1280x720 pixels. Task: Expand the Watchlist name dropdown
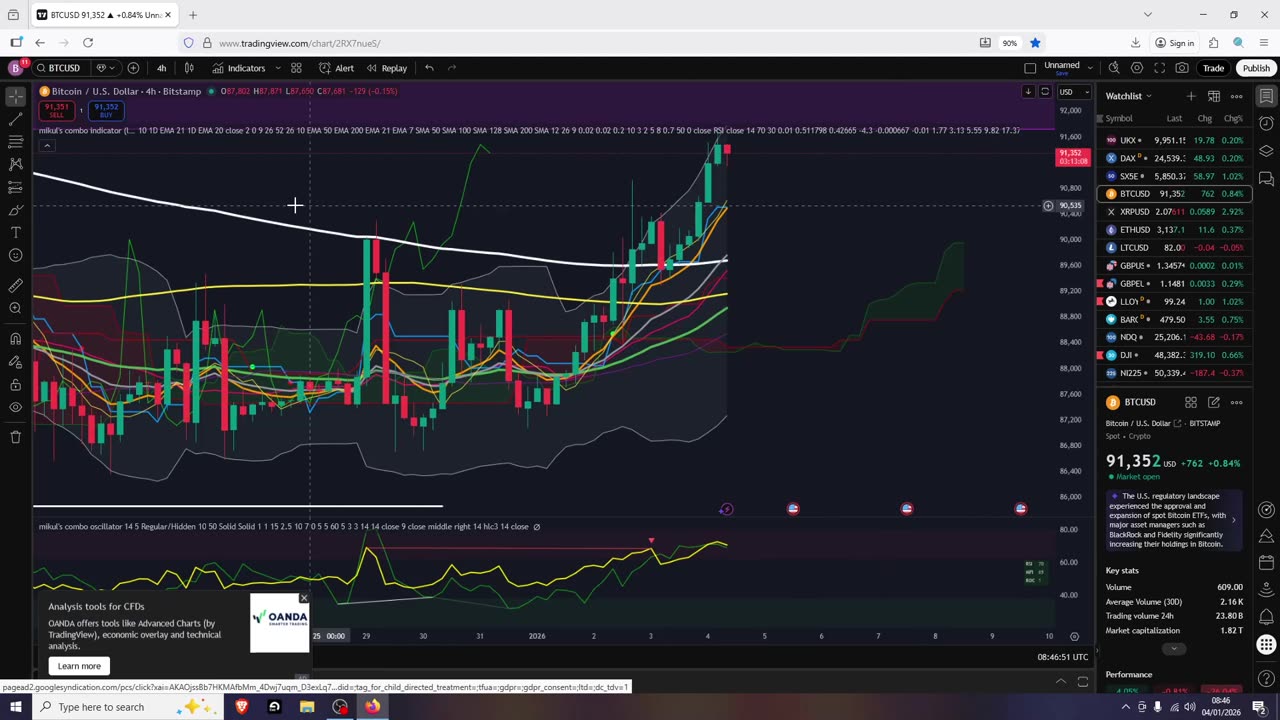click(x=1128, y=96)
